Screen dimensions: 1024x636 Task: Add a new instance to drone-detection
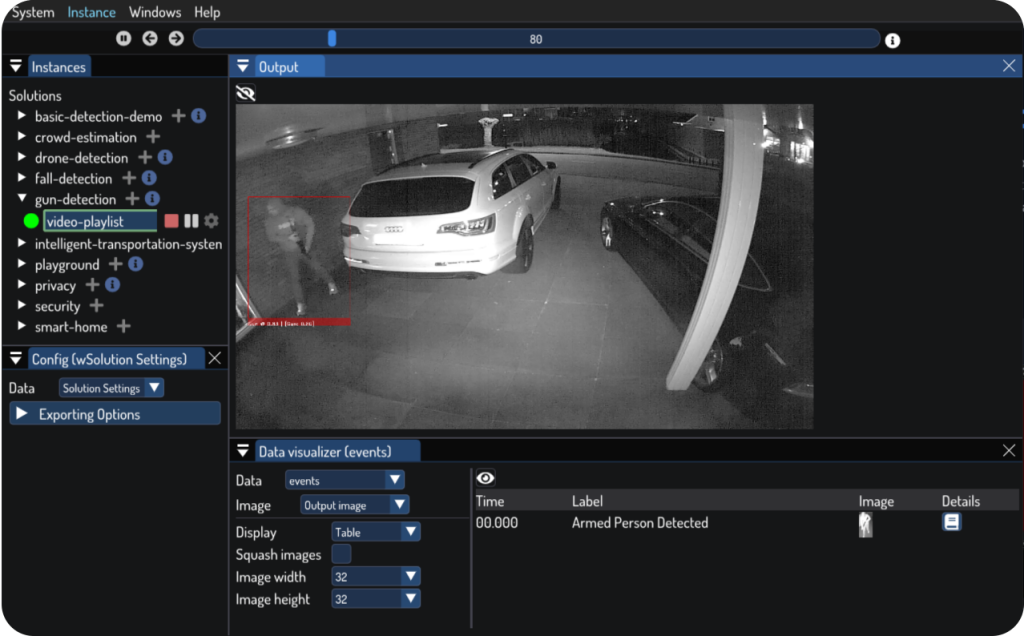[145, 158]
